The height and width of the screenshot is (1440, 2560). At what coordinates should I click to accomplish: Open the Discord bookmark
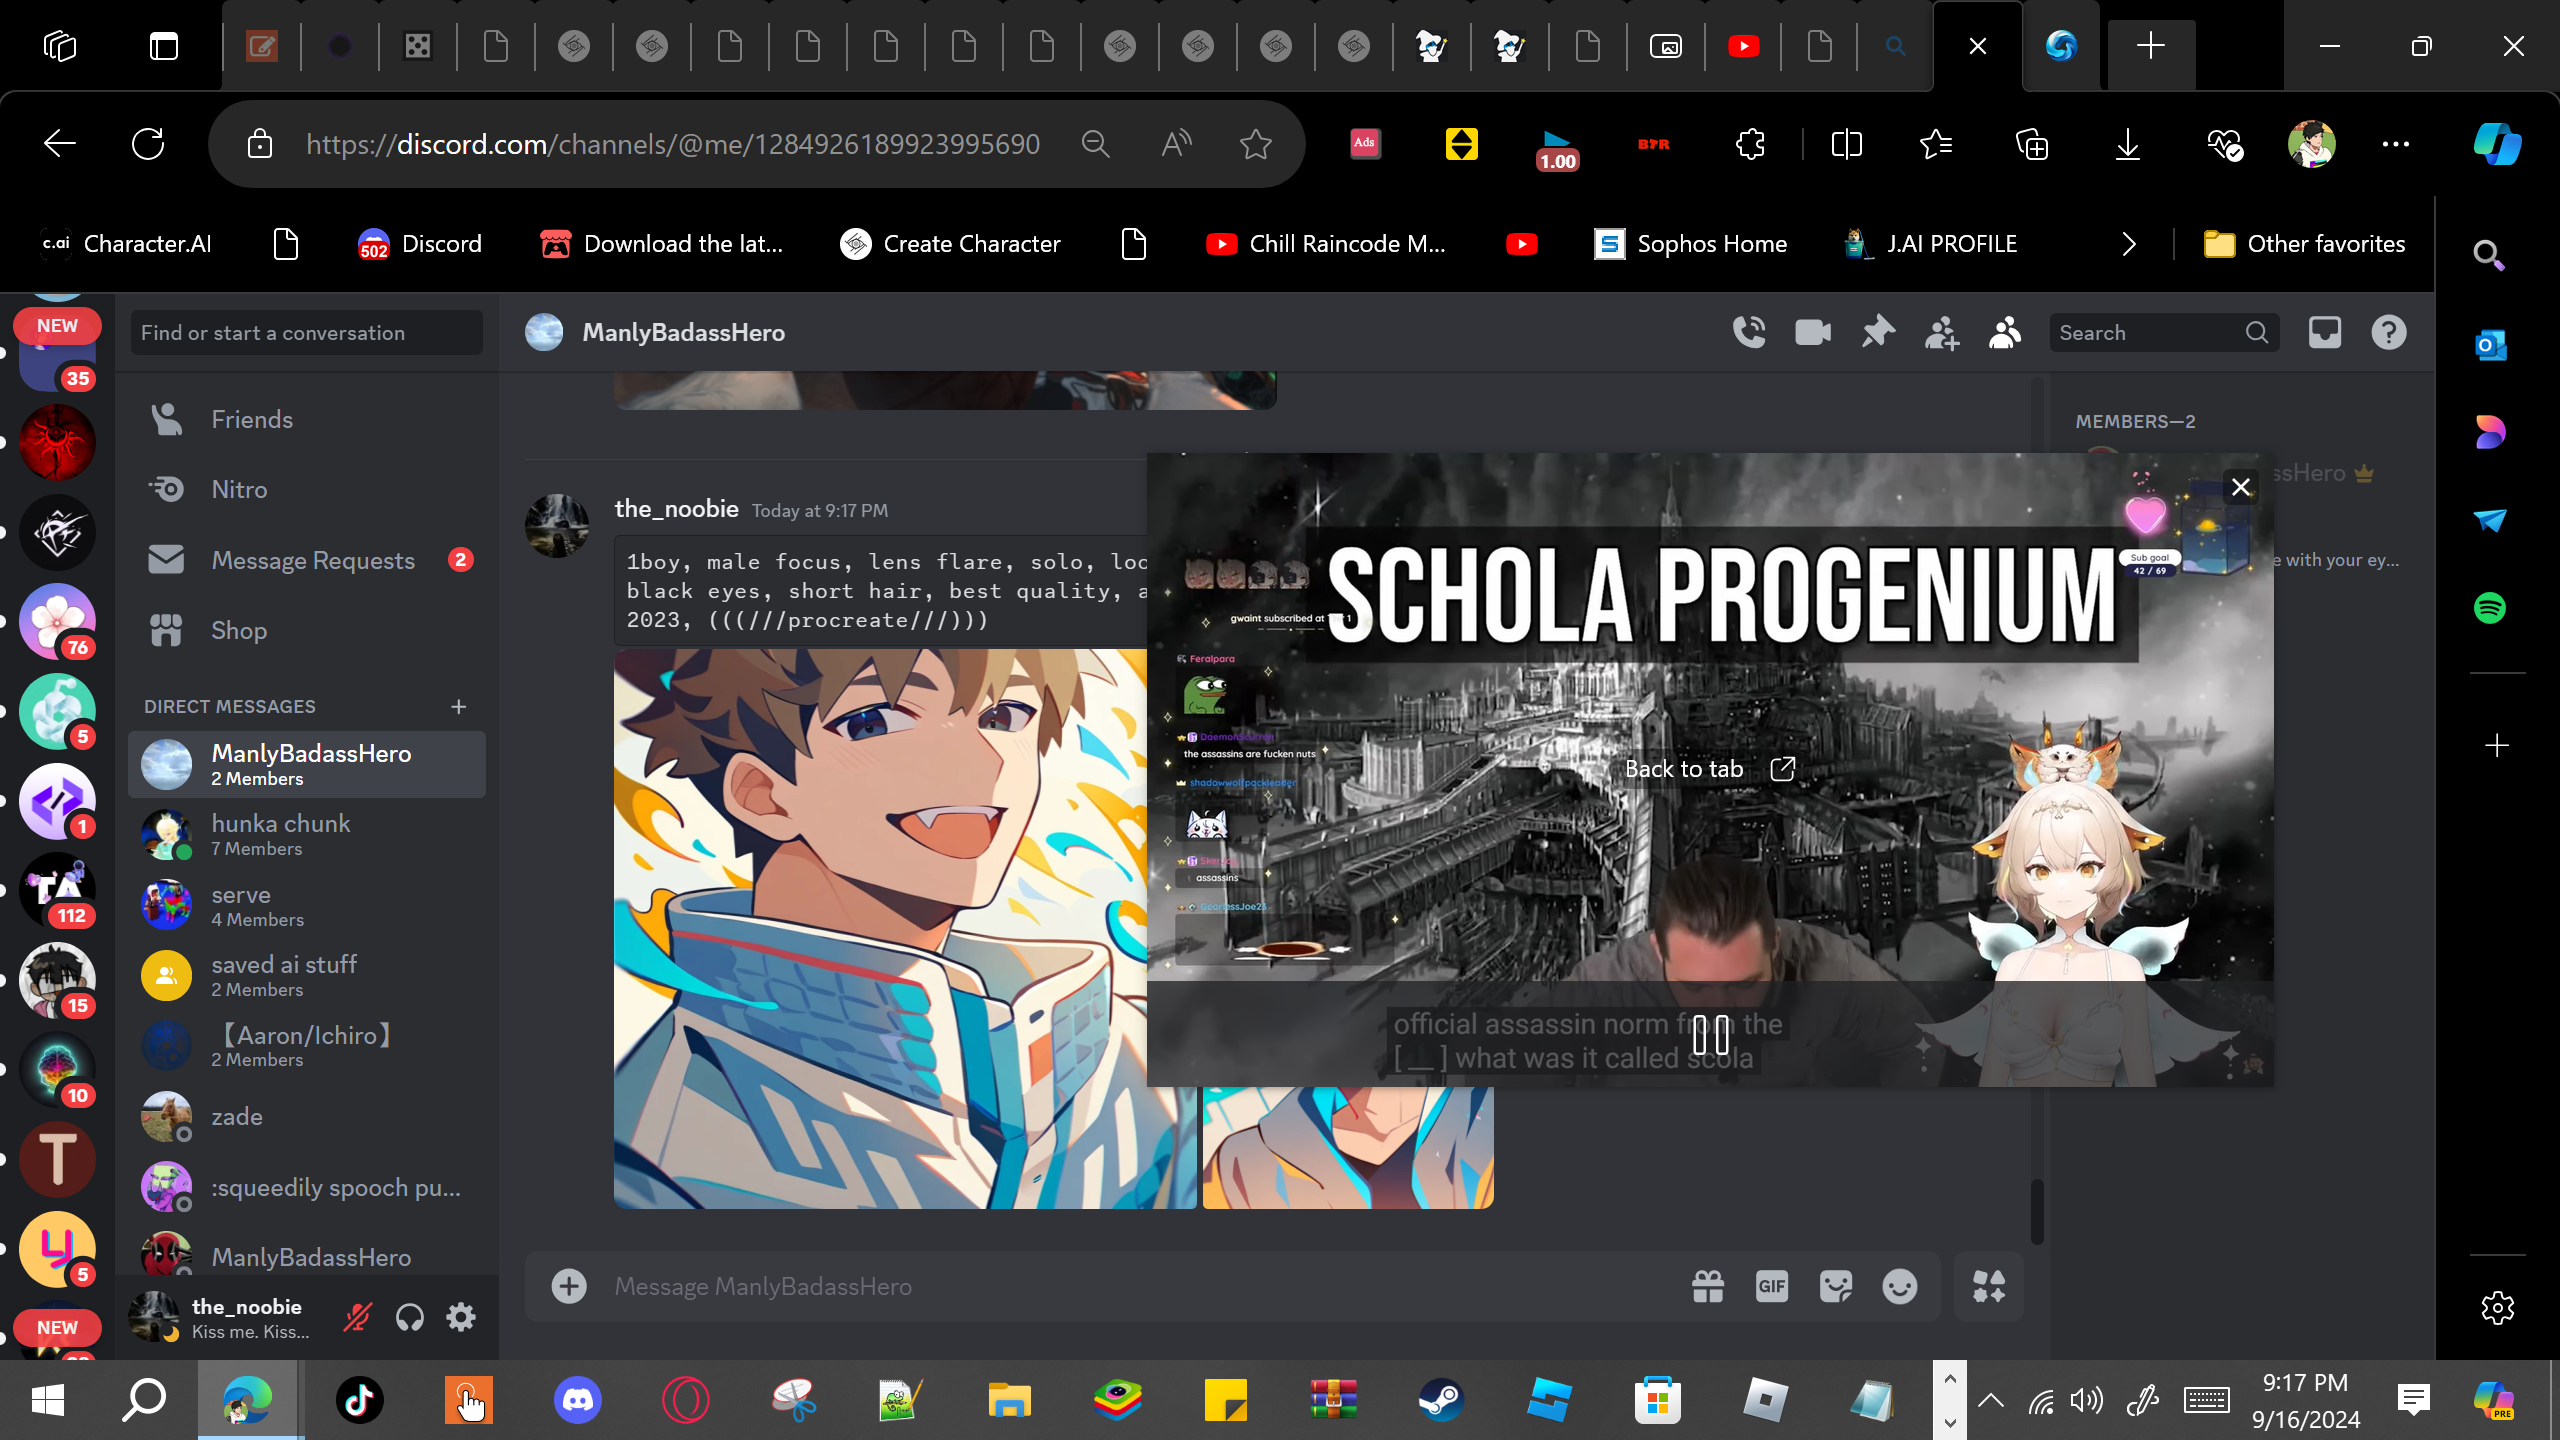click(x=420, y=244)
